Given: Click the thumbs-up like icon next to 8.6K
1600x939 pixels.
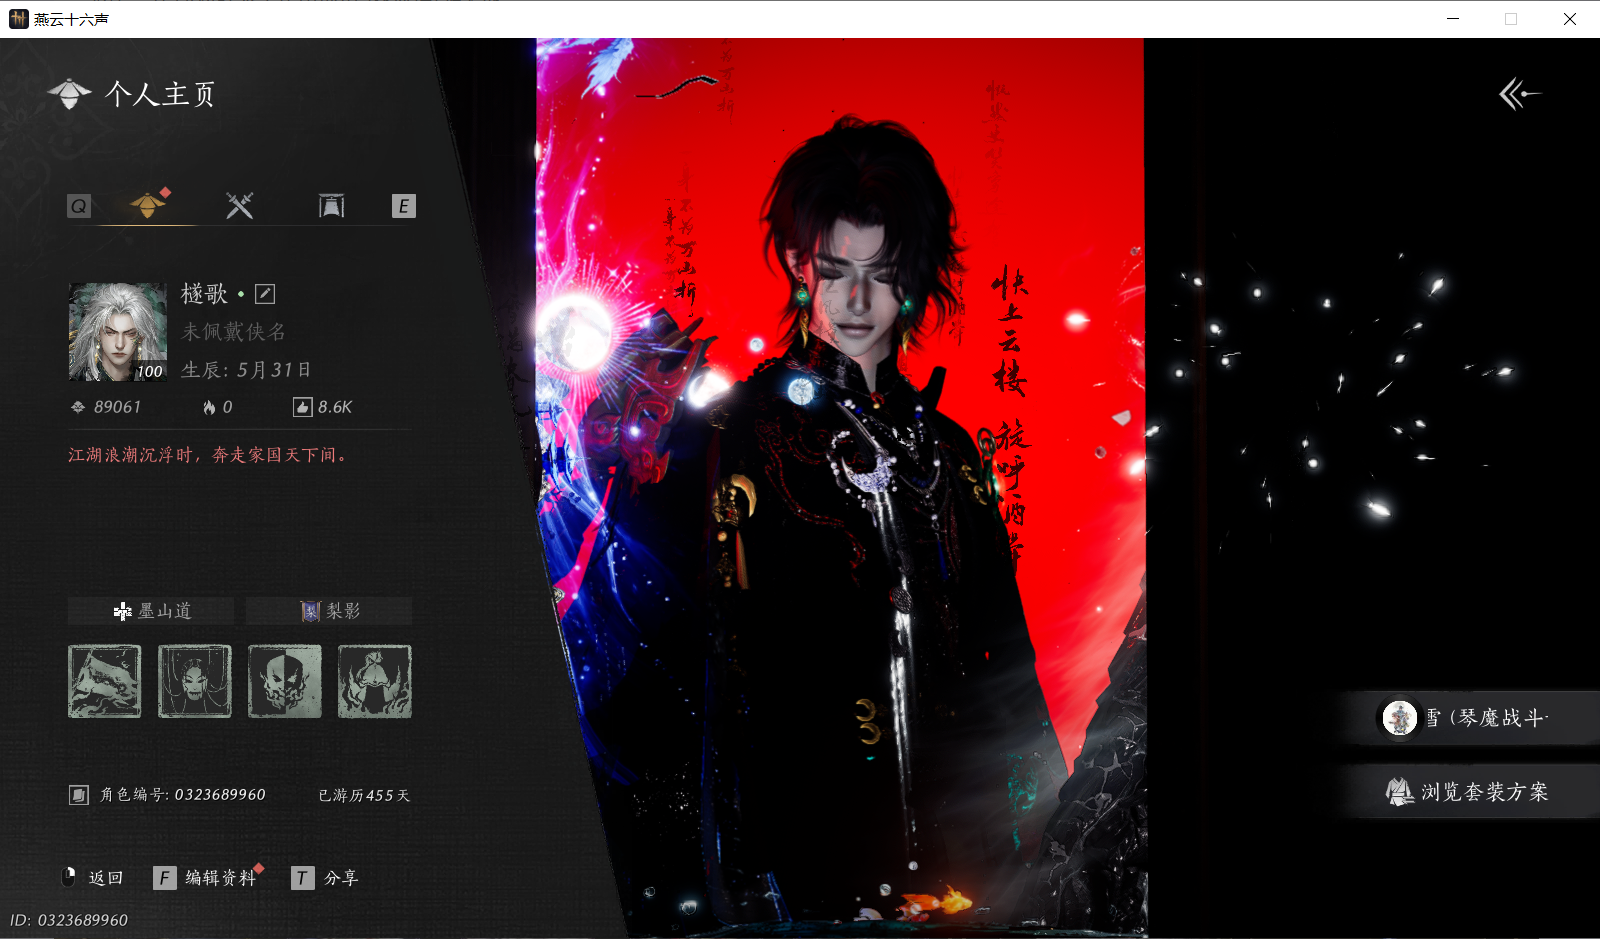Looking at the screenshot, I should pyautogui.click(x=302, y=407).
